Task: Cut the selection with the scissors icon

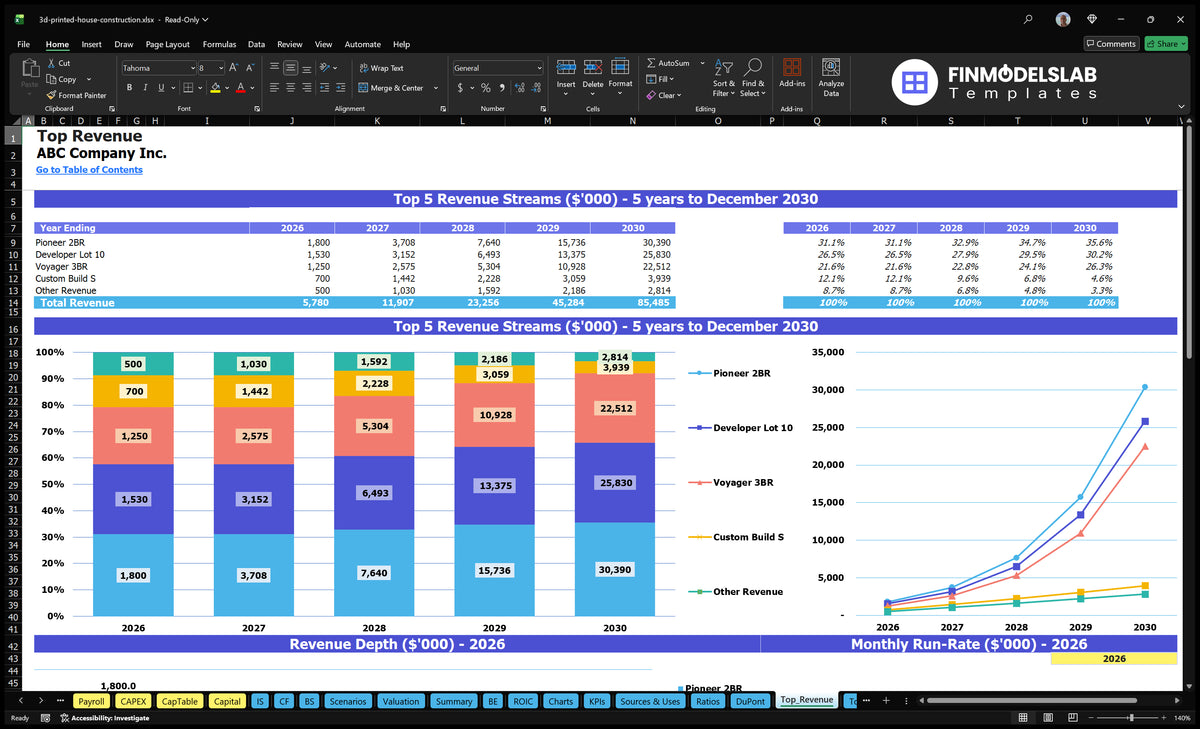Action: click(51, 63)
